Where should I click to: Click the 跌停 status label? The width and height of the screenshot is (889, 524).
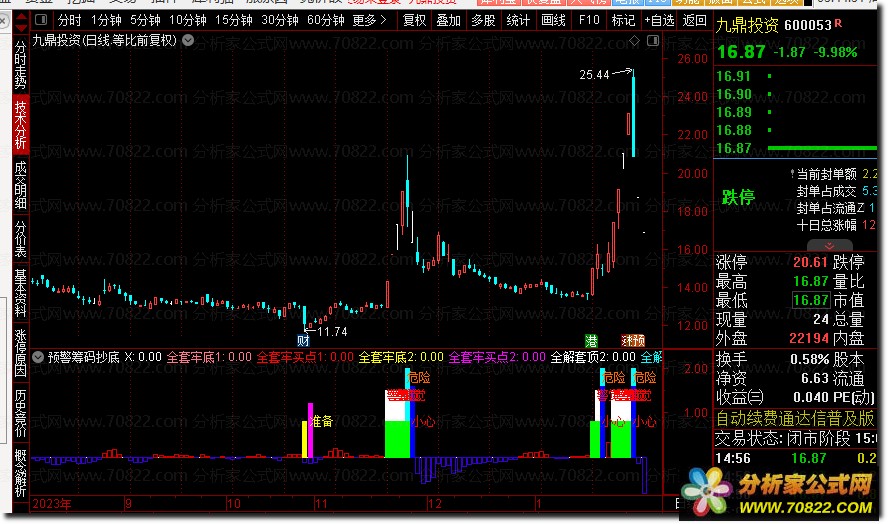click(738, 197)
